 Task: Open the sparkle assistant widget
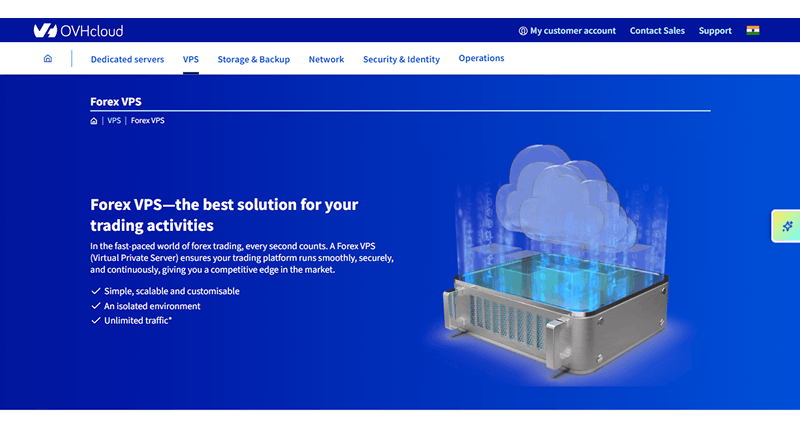786,226
